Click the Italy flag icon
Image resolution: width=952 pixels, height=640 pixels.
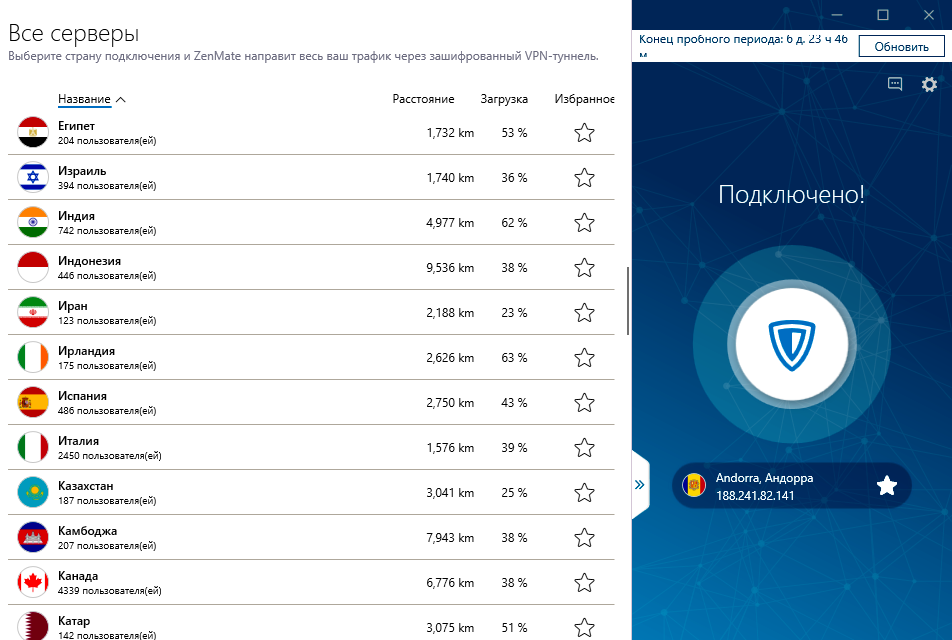tap(33, 447)
